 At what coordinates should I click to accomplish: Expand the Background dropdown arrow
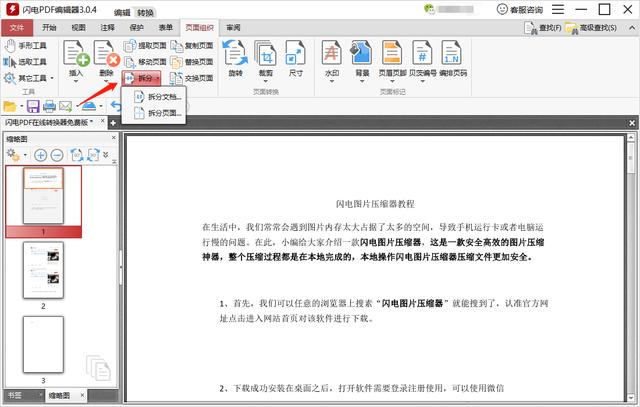(x=362, y=81)
